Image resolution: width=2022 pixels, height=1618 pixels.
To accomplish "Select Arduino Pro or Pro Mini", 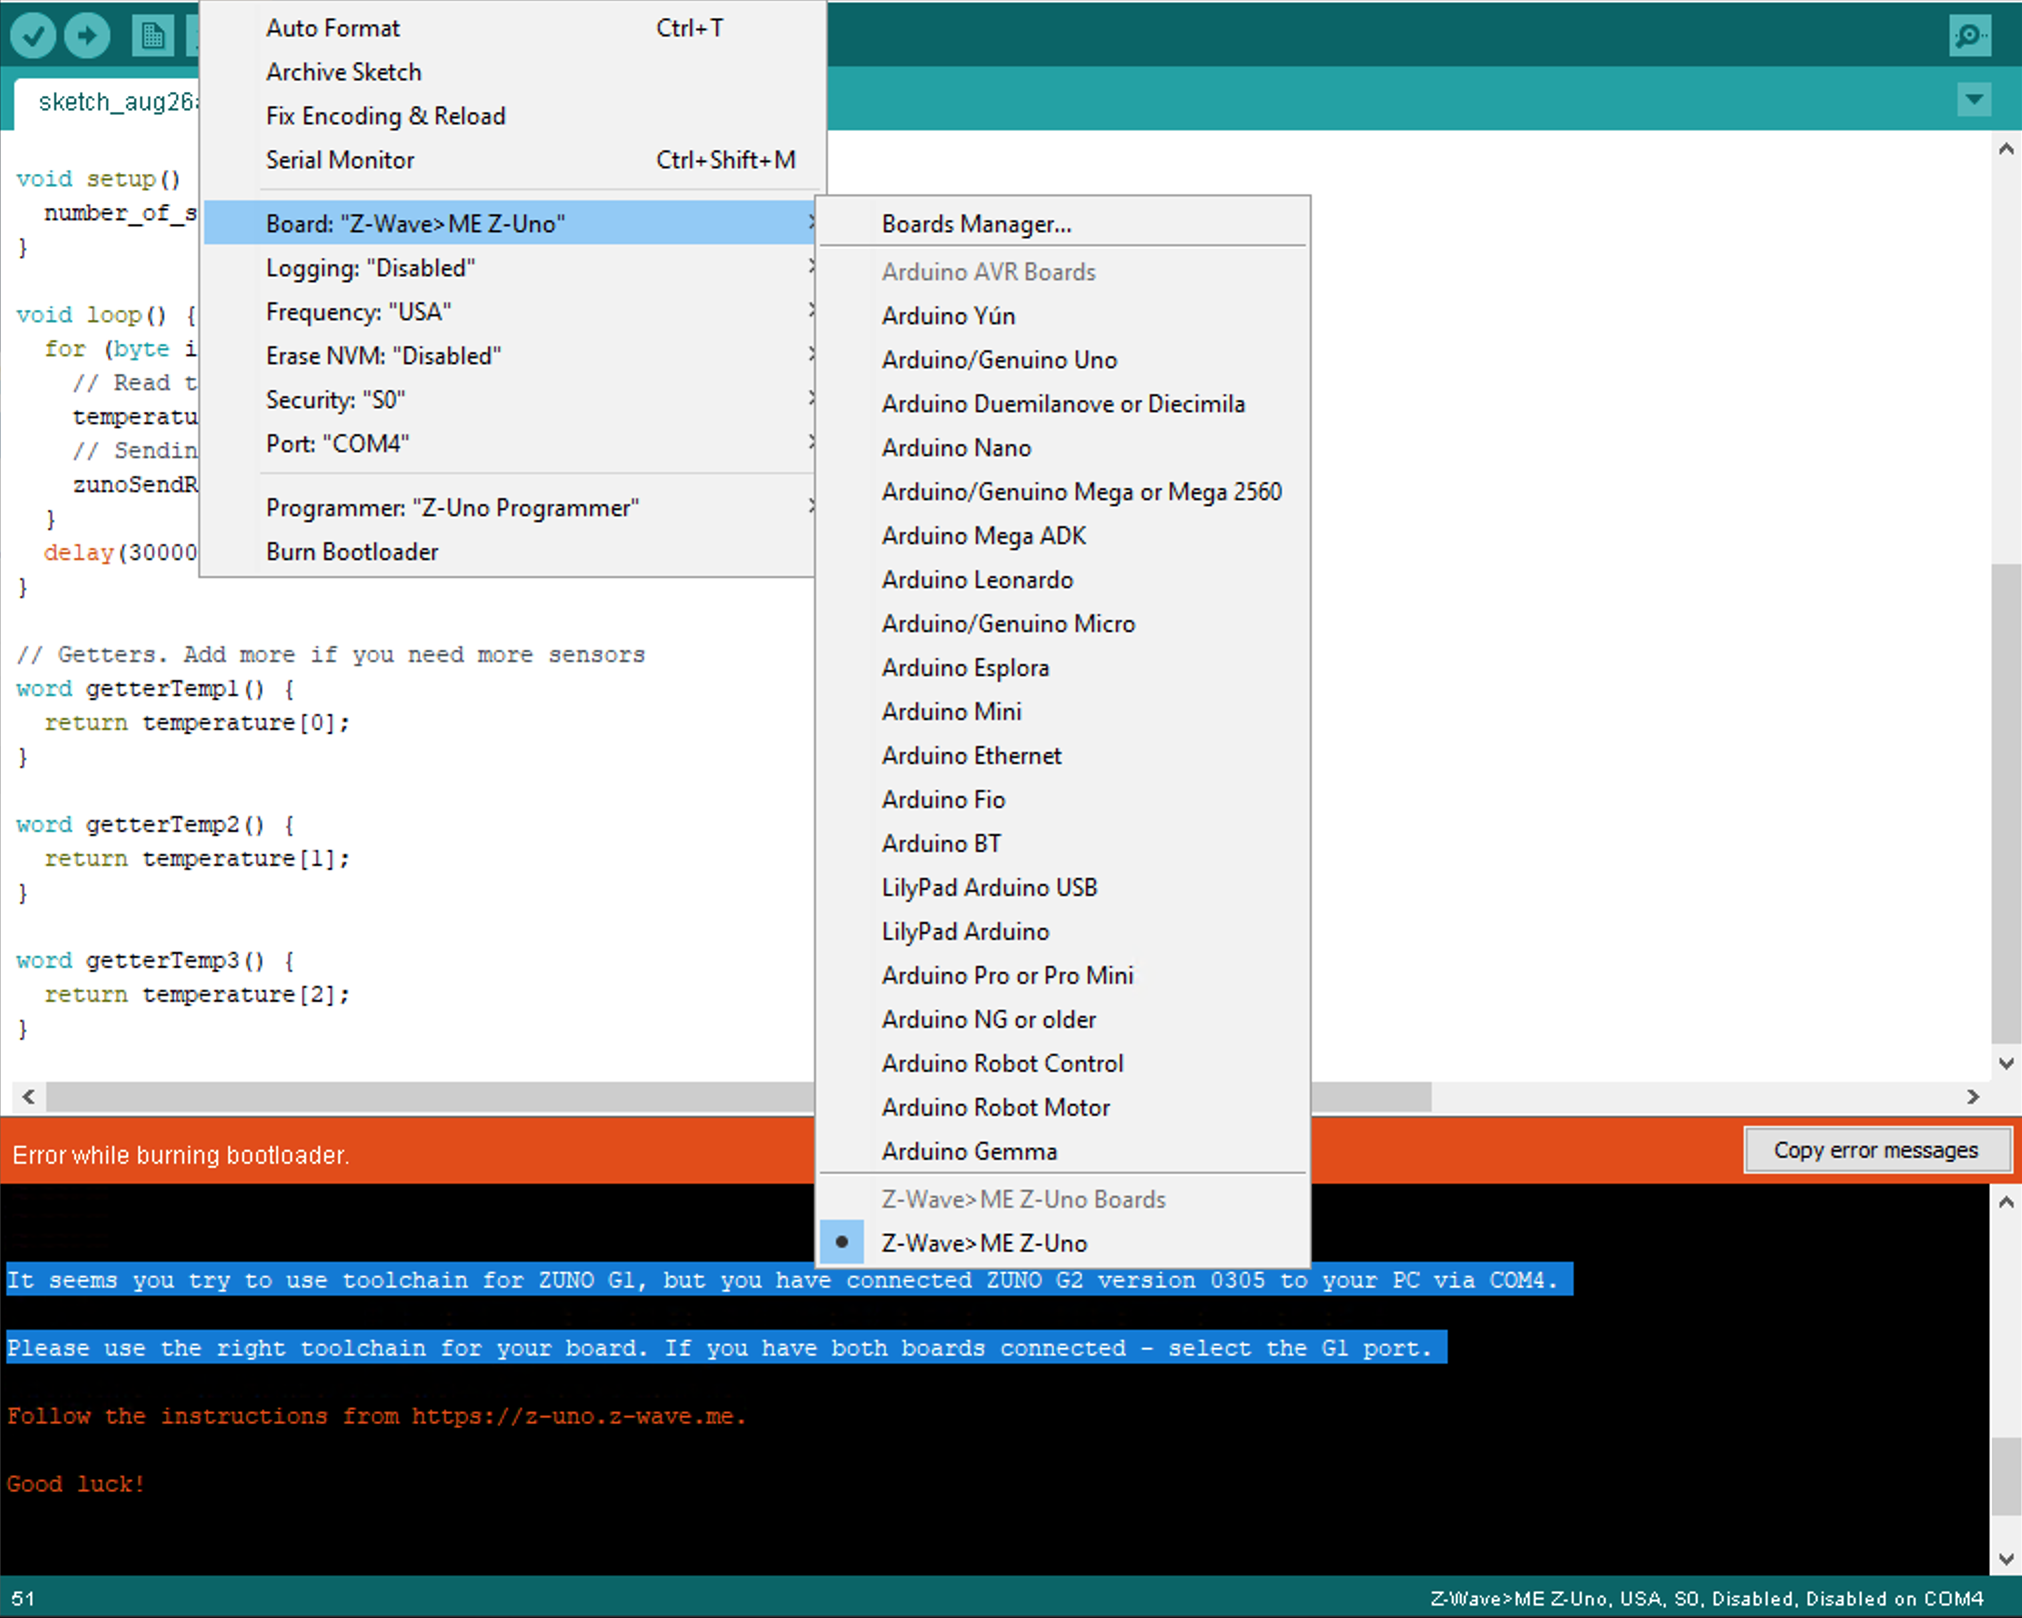I will coord(1063,976).
